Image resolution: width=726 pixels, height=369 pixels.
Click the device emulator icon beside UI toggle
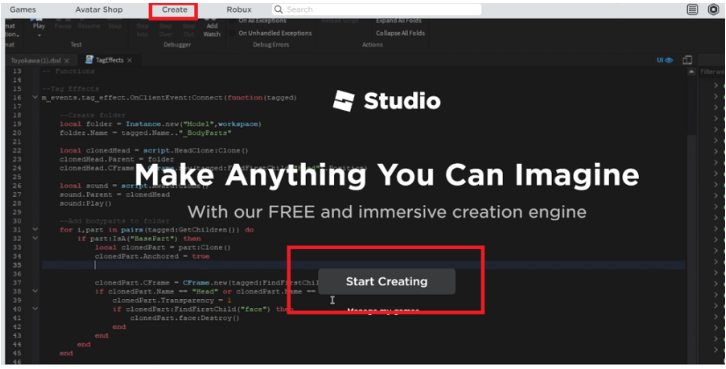[x=687, y=60]
